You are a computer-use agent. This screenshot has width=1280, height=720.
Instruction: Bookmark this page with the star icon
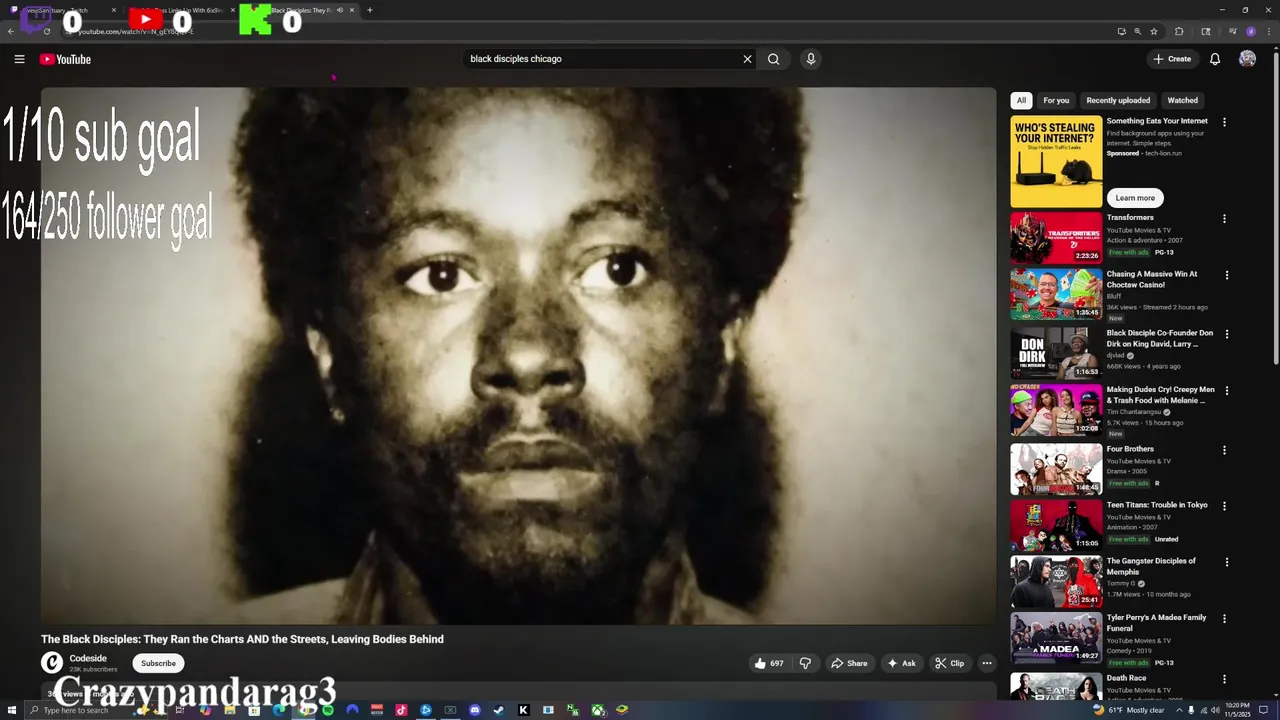point(1153,31)
